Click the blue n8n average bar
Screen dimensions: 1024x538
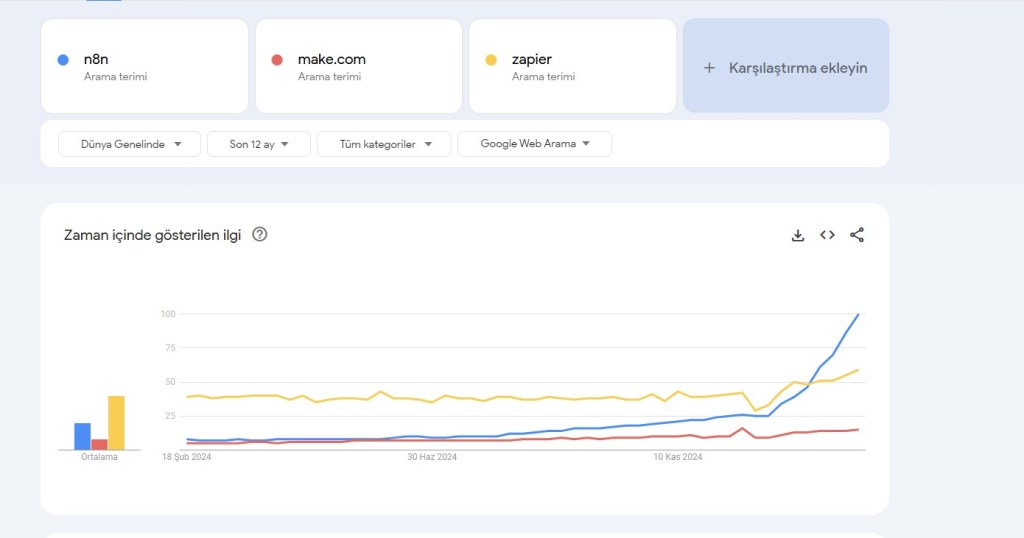82,437
